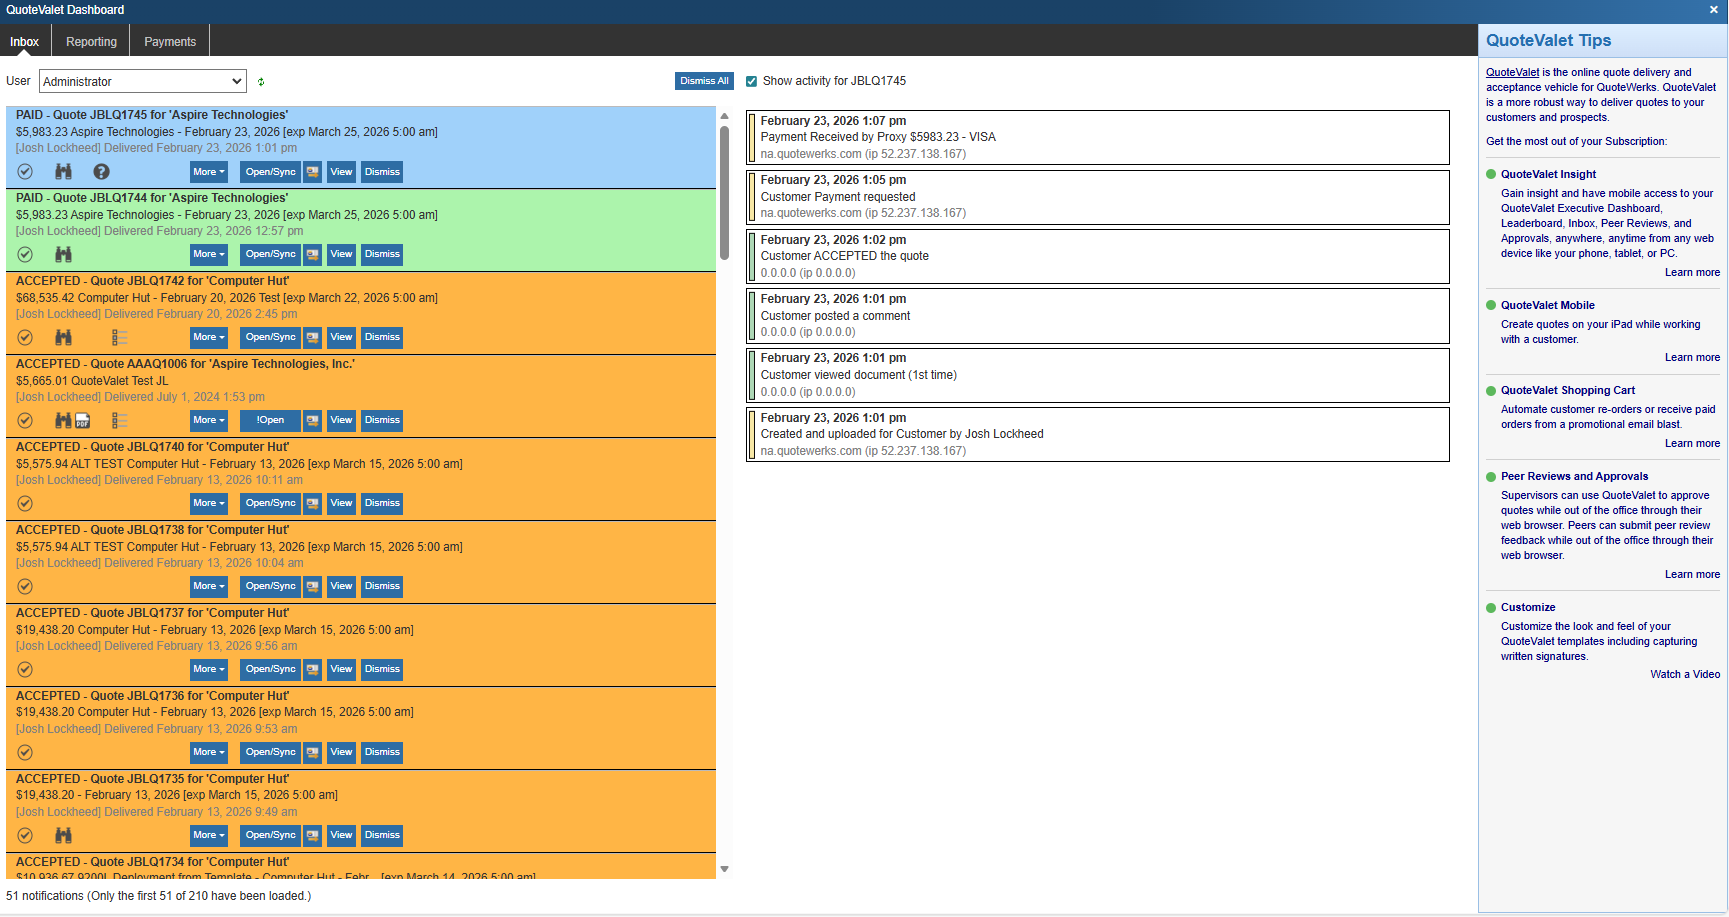Image resolution: width=1729 pixels, height=917 pixels.
Task: Click Learn more under QuoteValet Insight
Action: point(1692,273)
